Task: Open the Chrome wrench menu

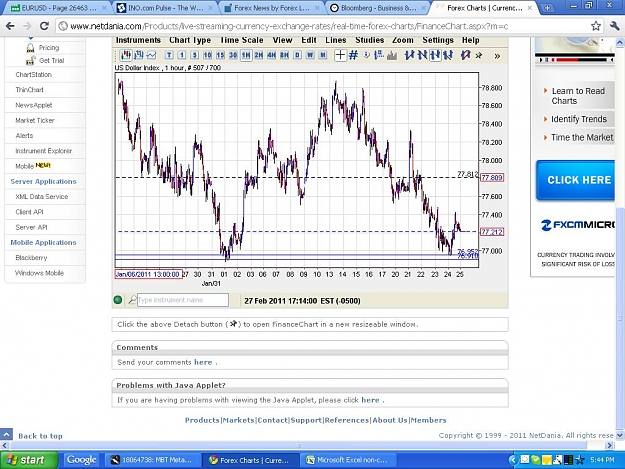Action: [x=614, y=26]
